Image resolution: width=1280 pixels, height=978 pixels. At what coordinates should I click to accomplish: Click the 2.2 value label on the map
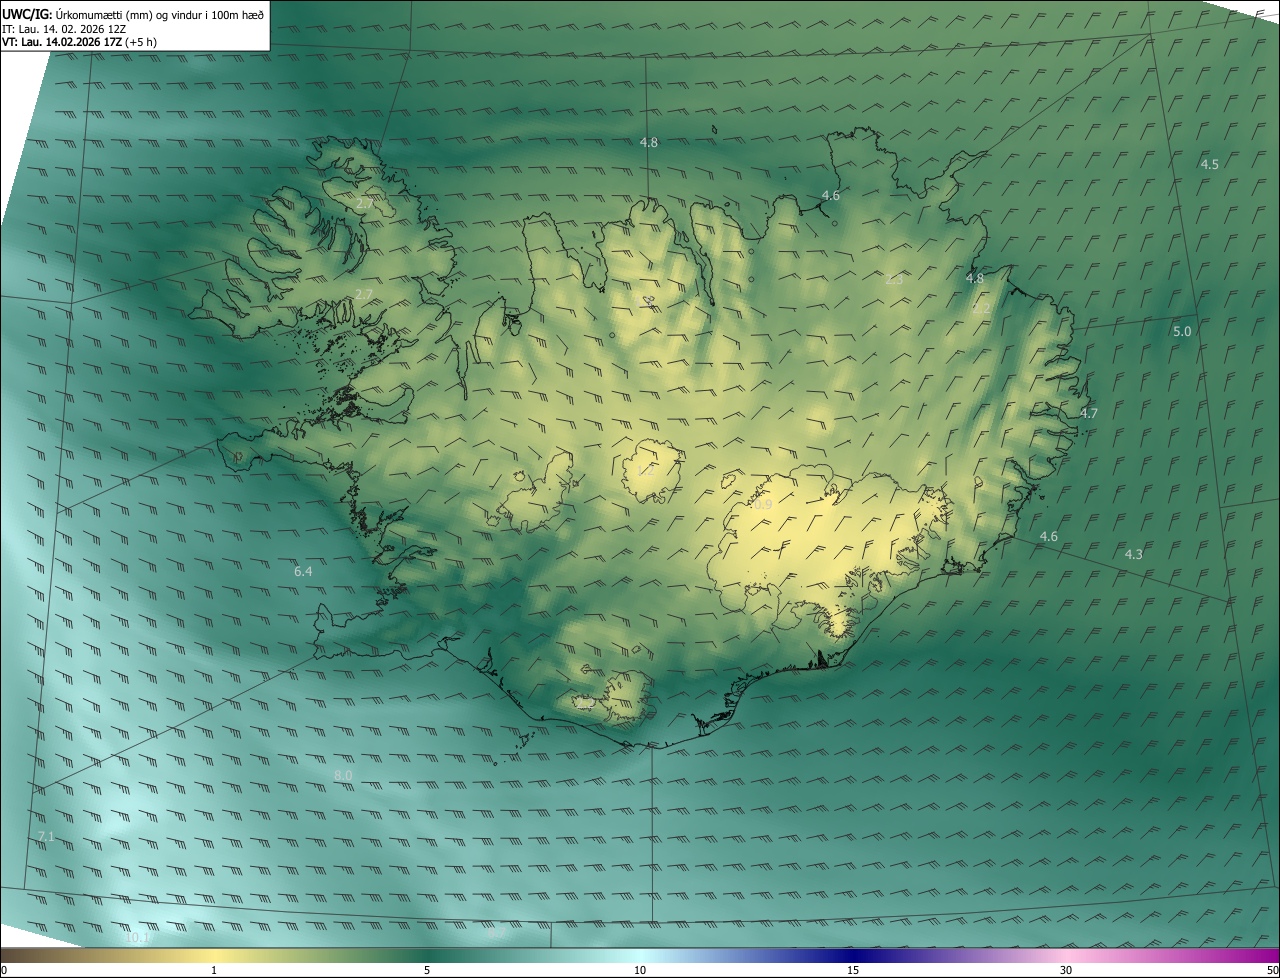981,309
